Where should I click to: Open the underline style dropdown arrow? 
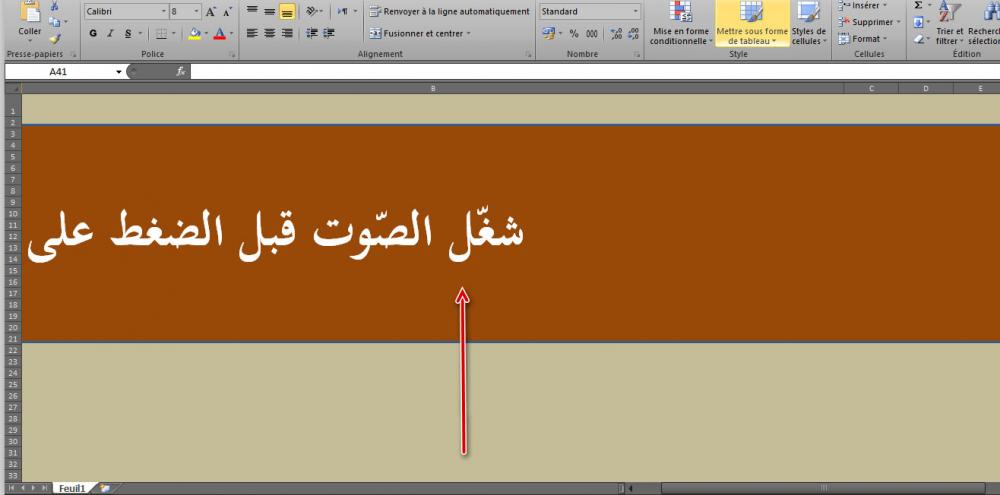pos(140,33)
